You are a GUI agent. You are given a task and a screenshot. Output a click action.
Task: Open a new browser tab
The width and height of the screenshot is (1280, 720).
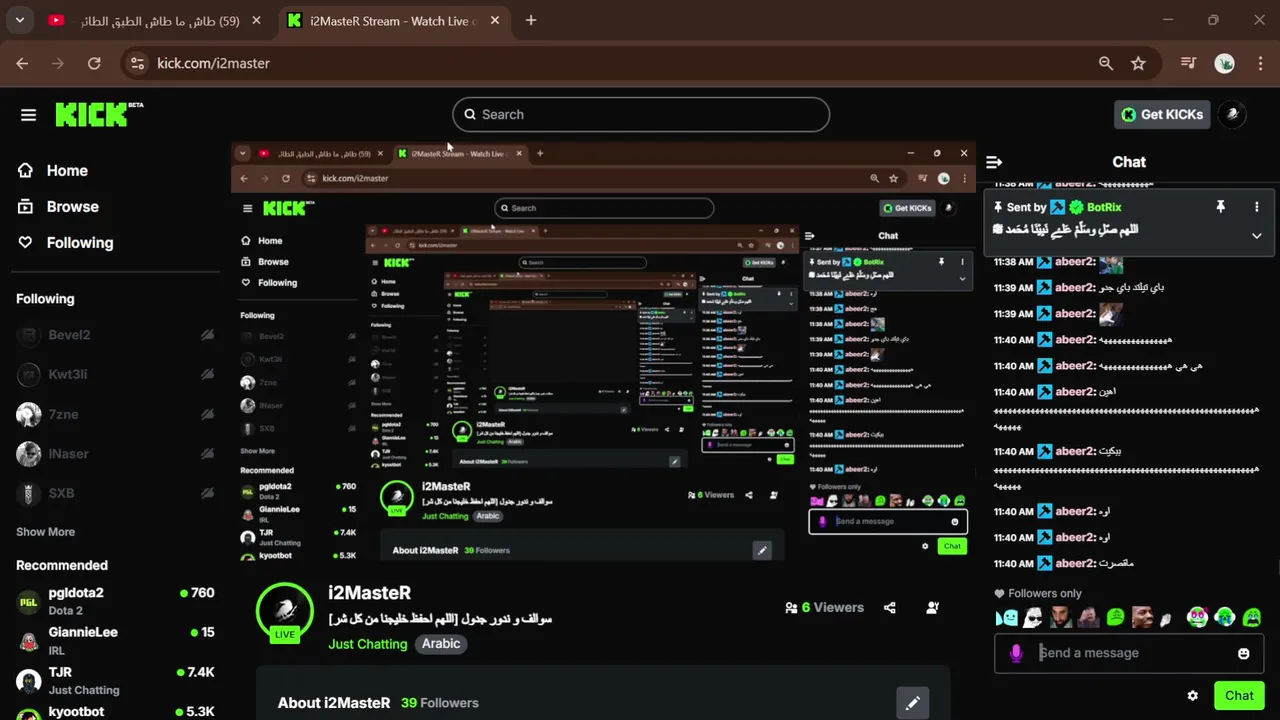click(x=531, y=20)
